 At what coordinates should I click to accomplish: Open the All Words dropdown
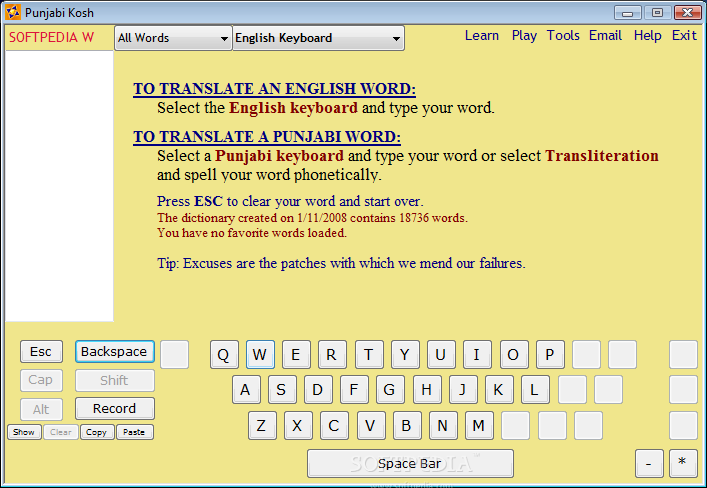pos(173,38)
